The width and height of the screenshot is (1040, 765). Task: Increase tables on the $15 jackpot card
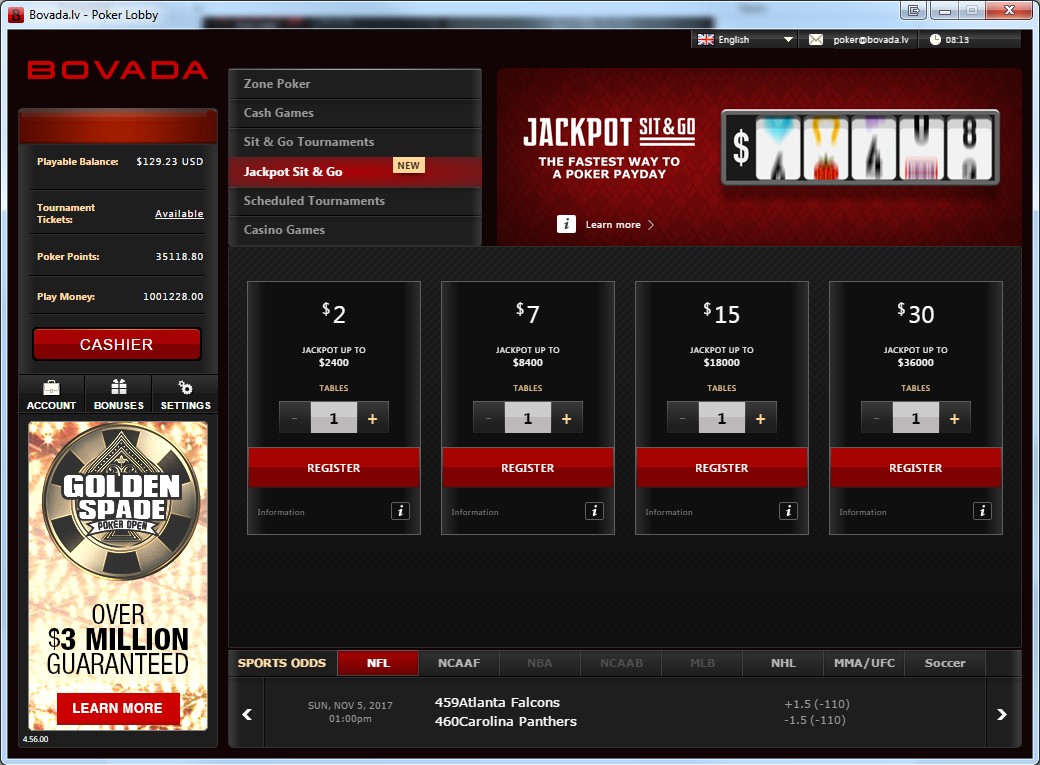(761, 419)
